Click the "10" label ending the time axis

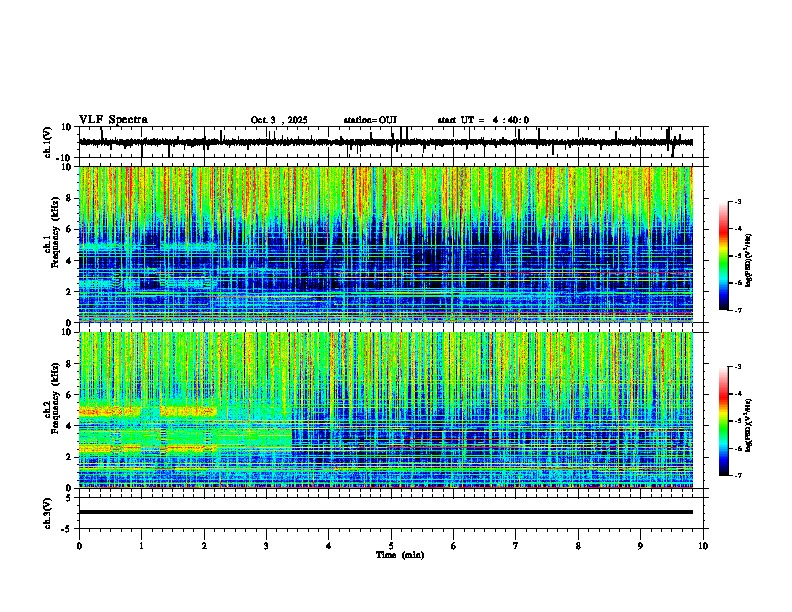pos(703,546)
